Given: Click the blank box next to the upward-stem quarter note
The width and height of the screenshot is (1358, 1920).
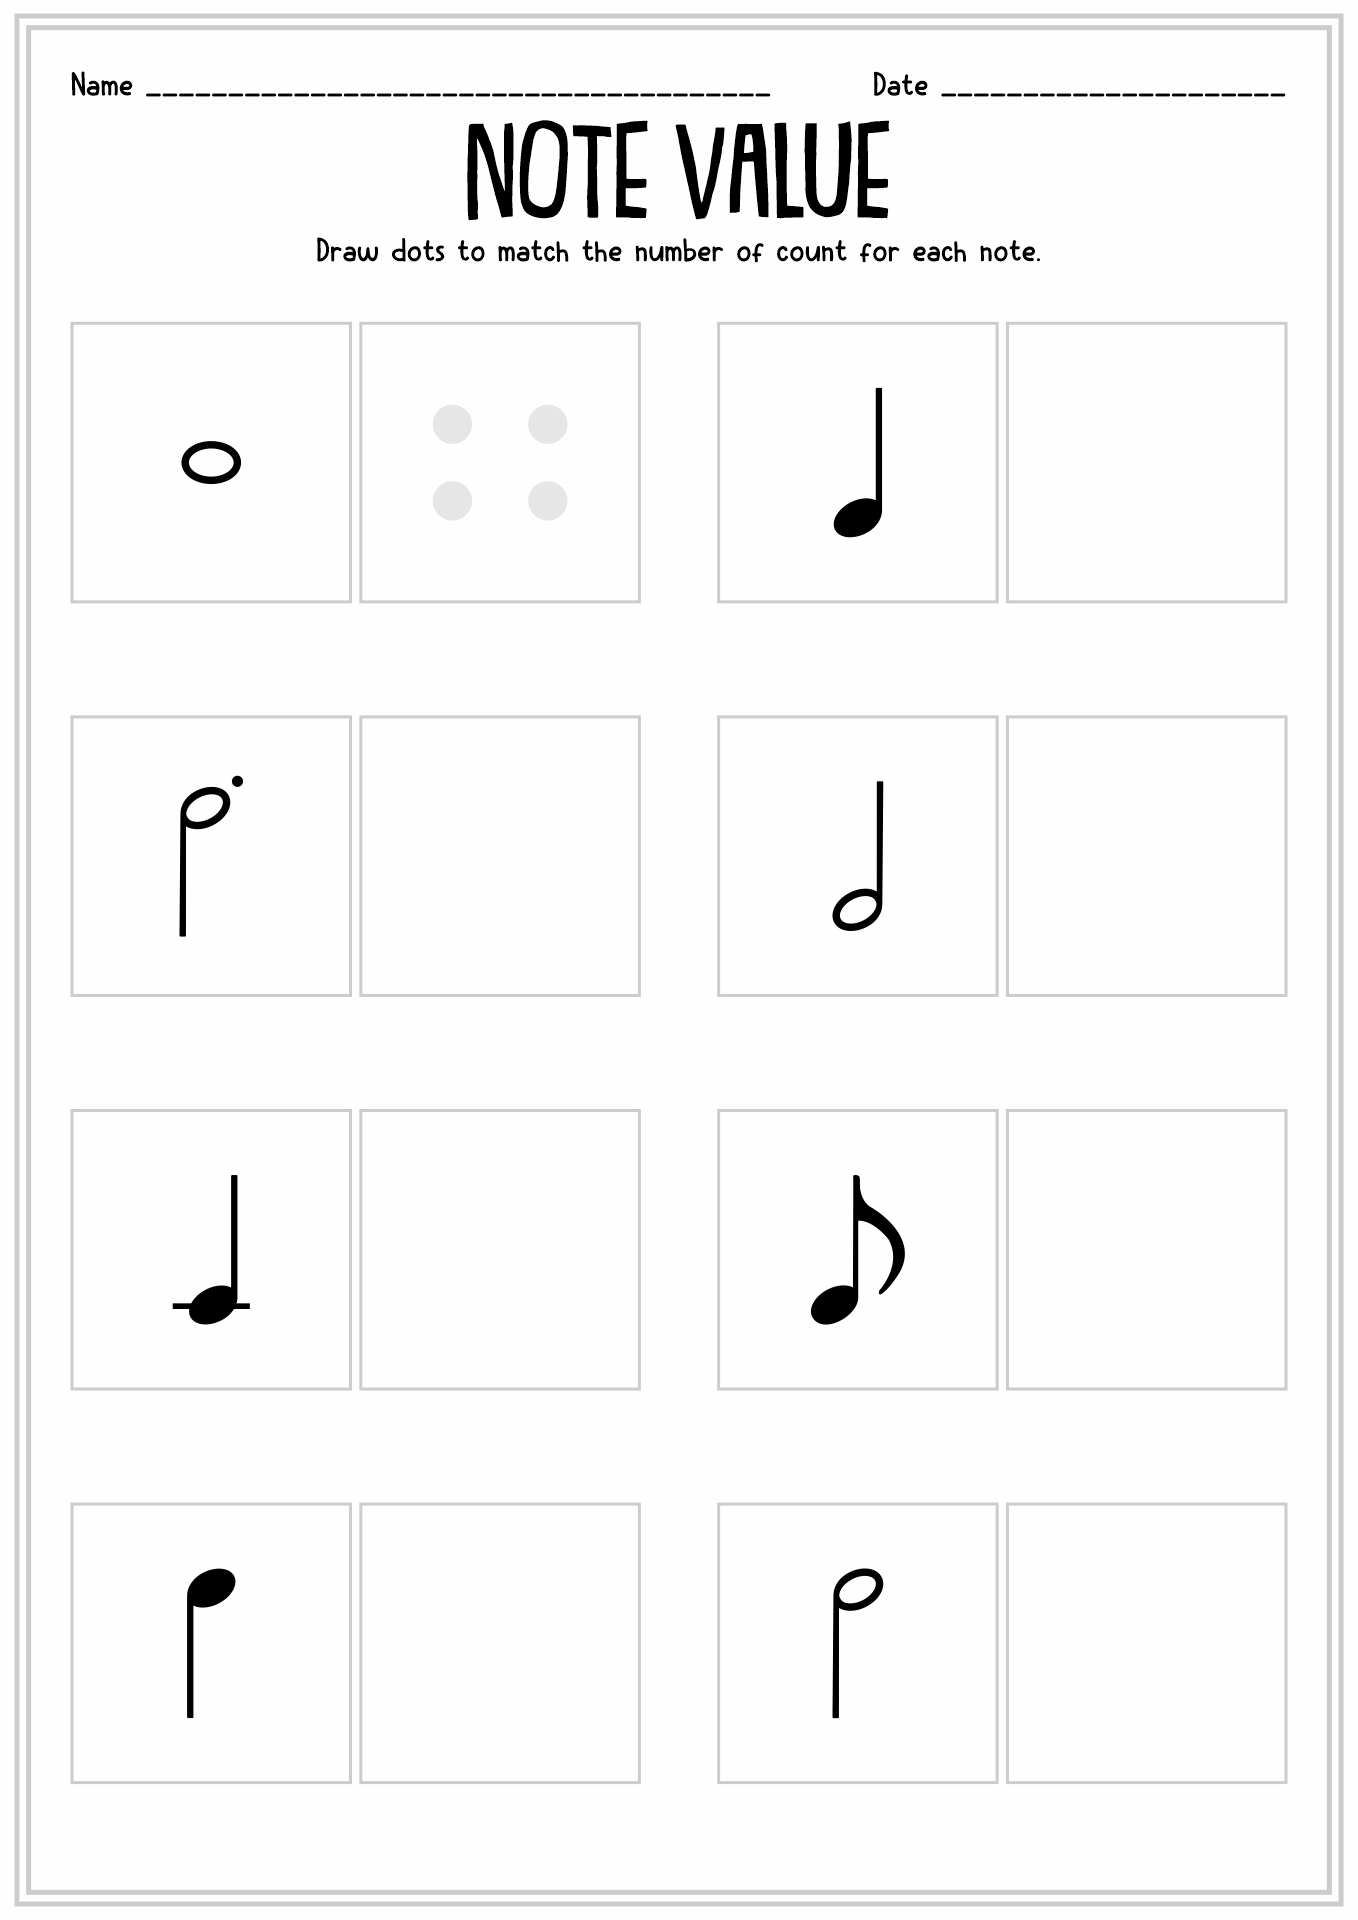Looking at the screenshot, I should click(x=1146, y=462).
